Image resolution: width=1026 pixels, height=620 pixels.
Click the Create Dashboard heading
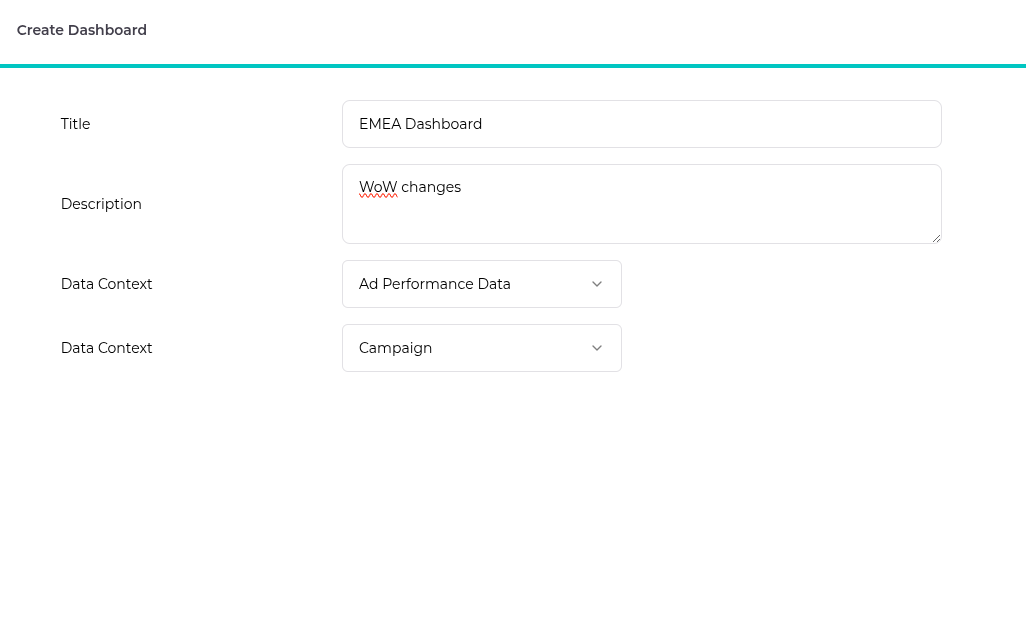point(82,30)
